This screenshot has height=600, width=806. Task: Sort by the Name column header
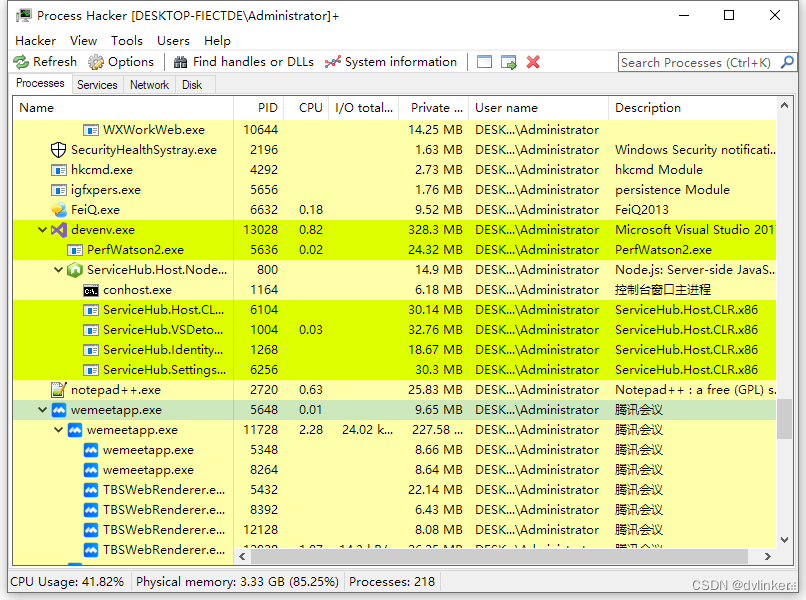click(x=123, y=108)
